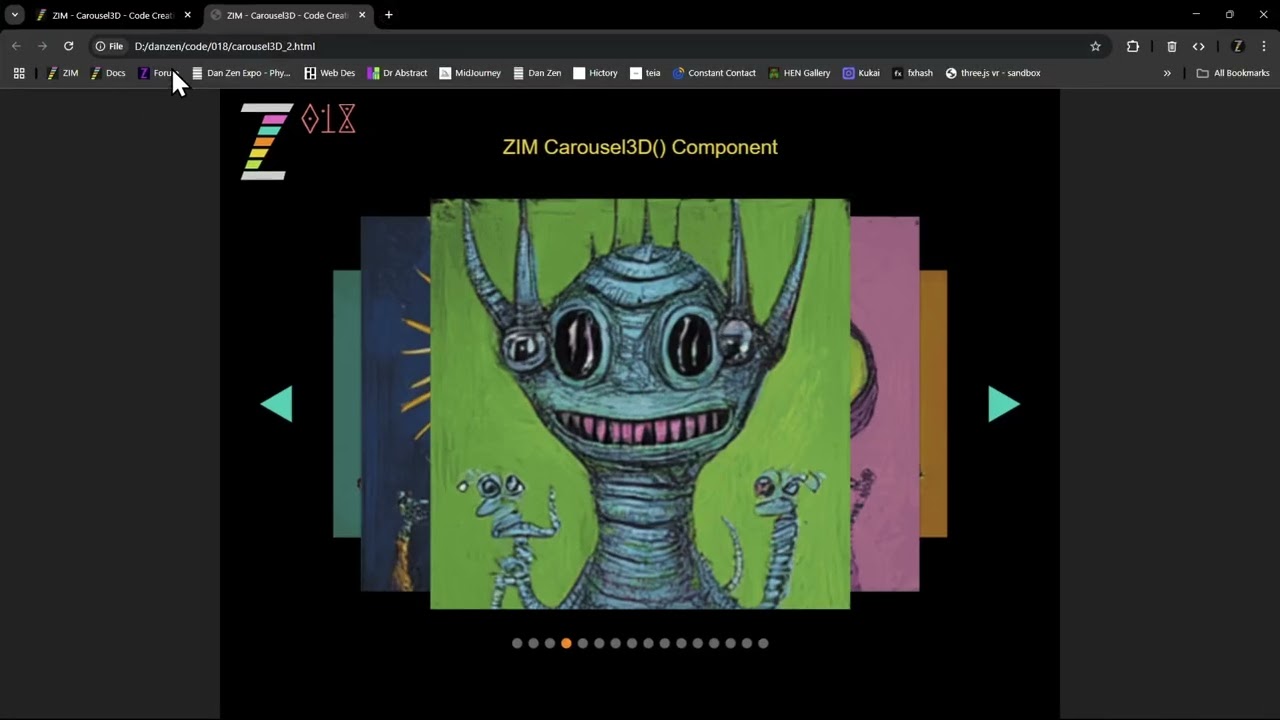1280x720 pixels.
Task: Click the trash can extension icon
Action: pos(1172,46)
